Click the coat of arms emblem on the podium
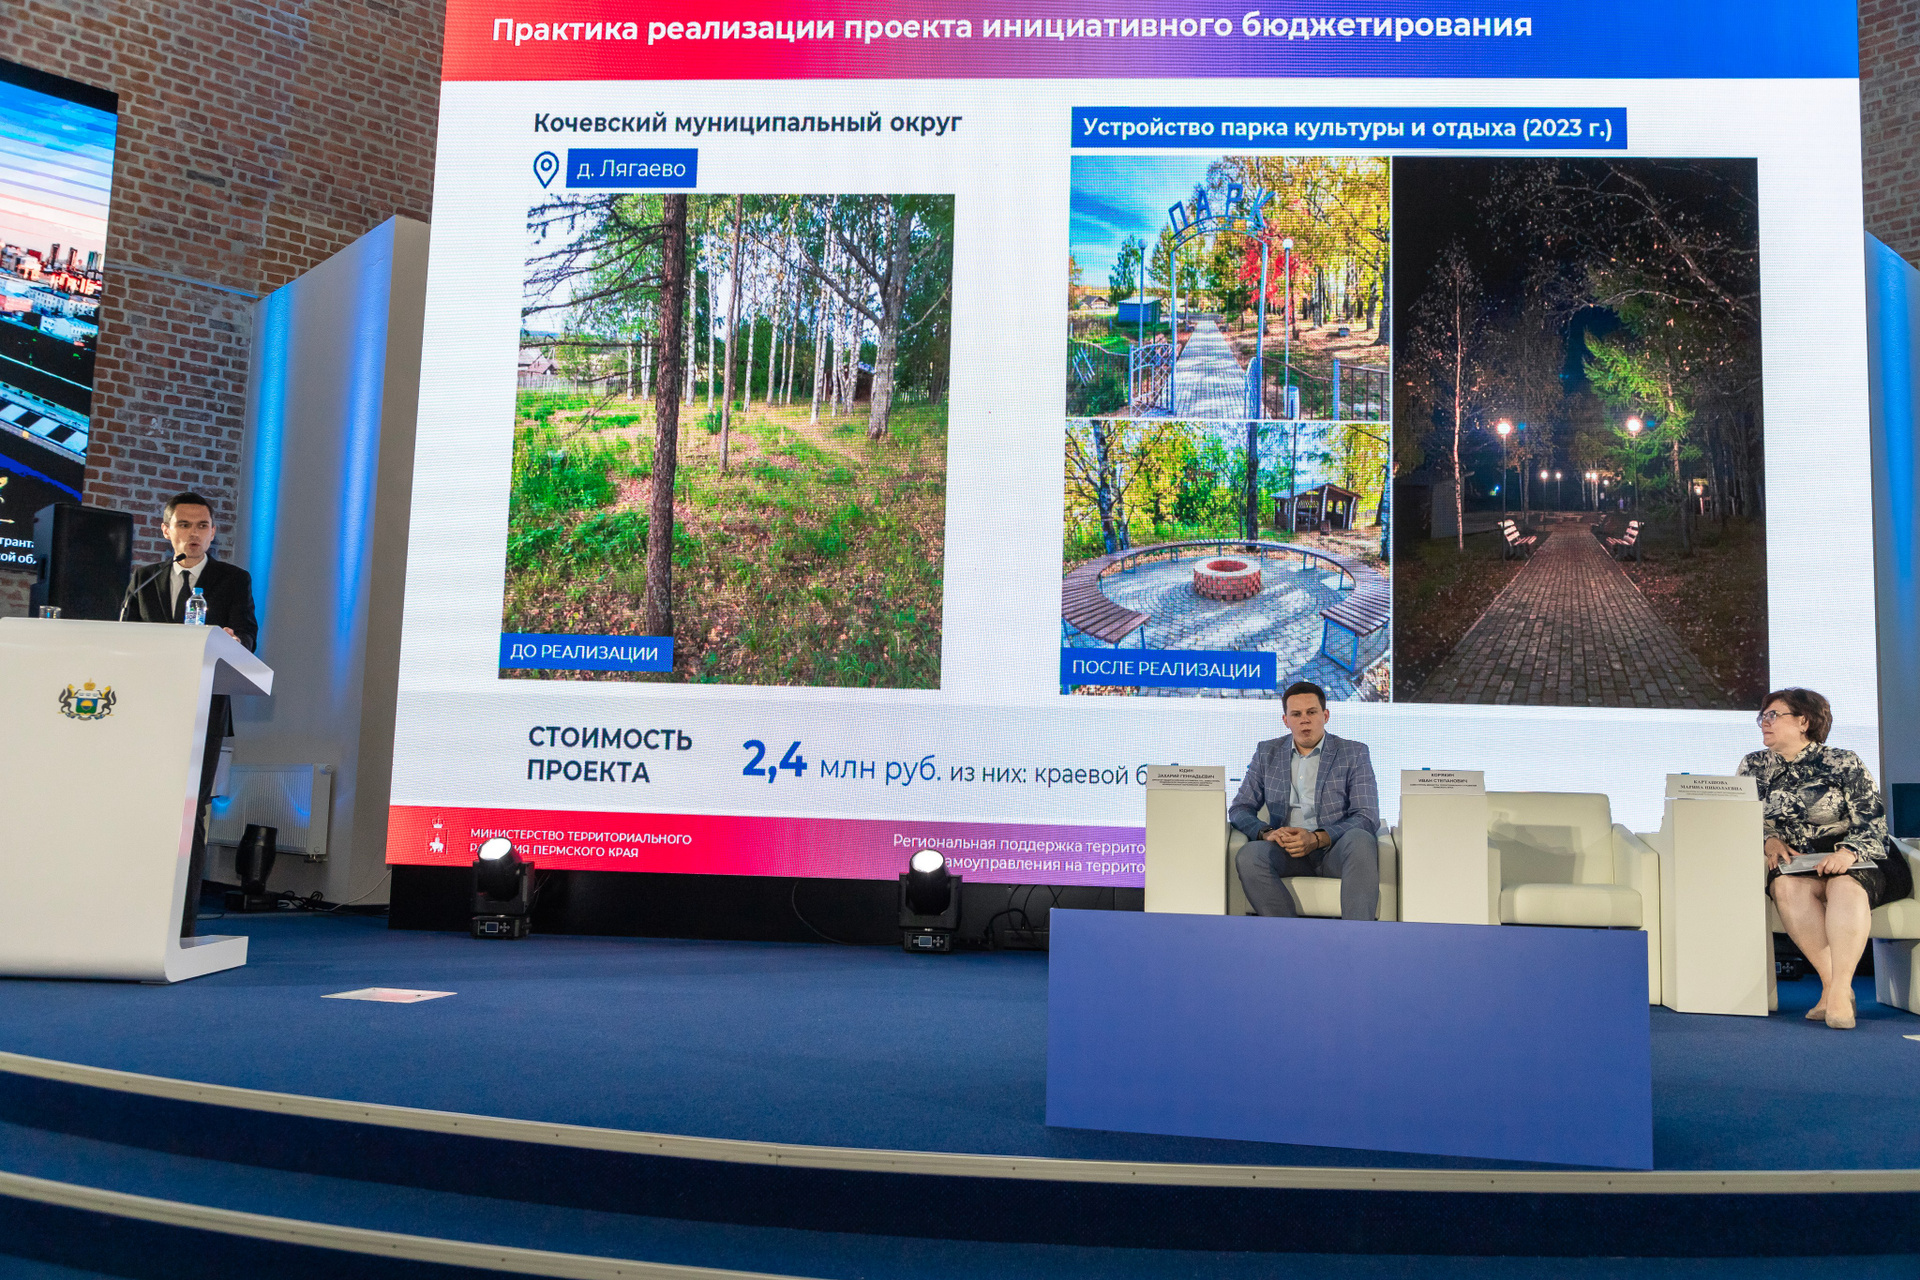 coord(87,700)
